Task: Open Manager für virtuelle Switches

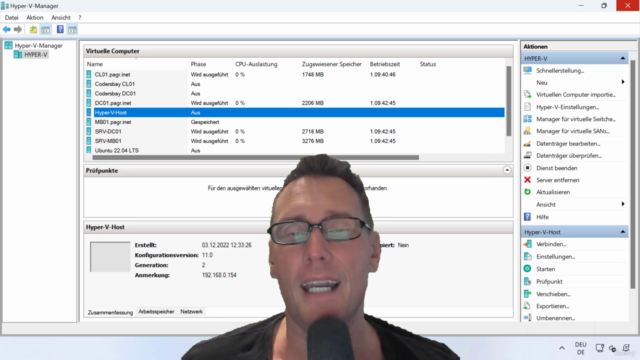Action: [576, 119]
